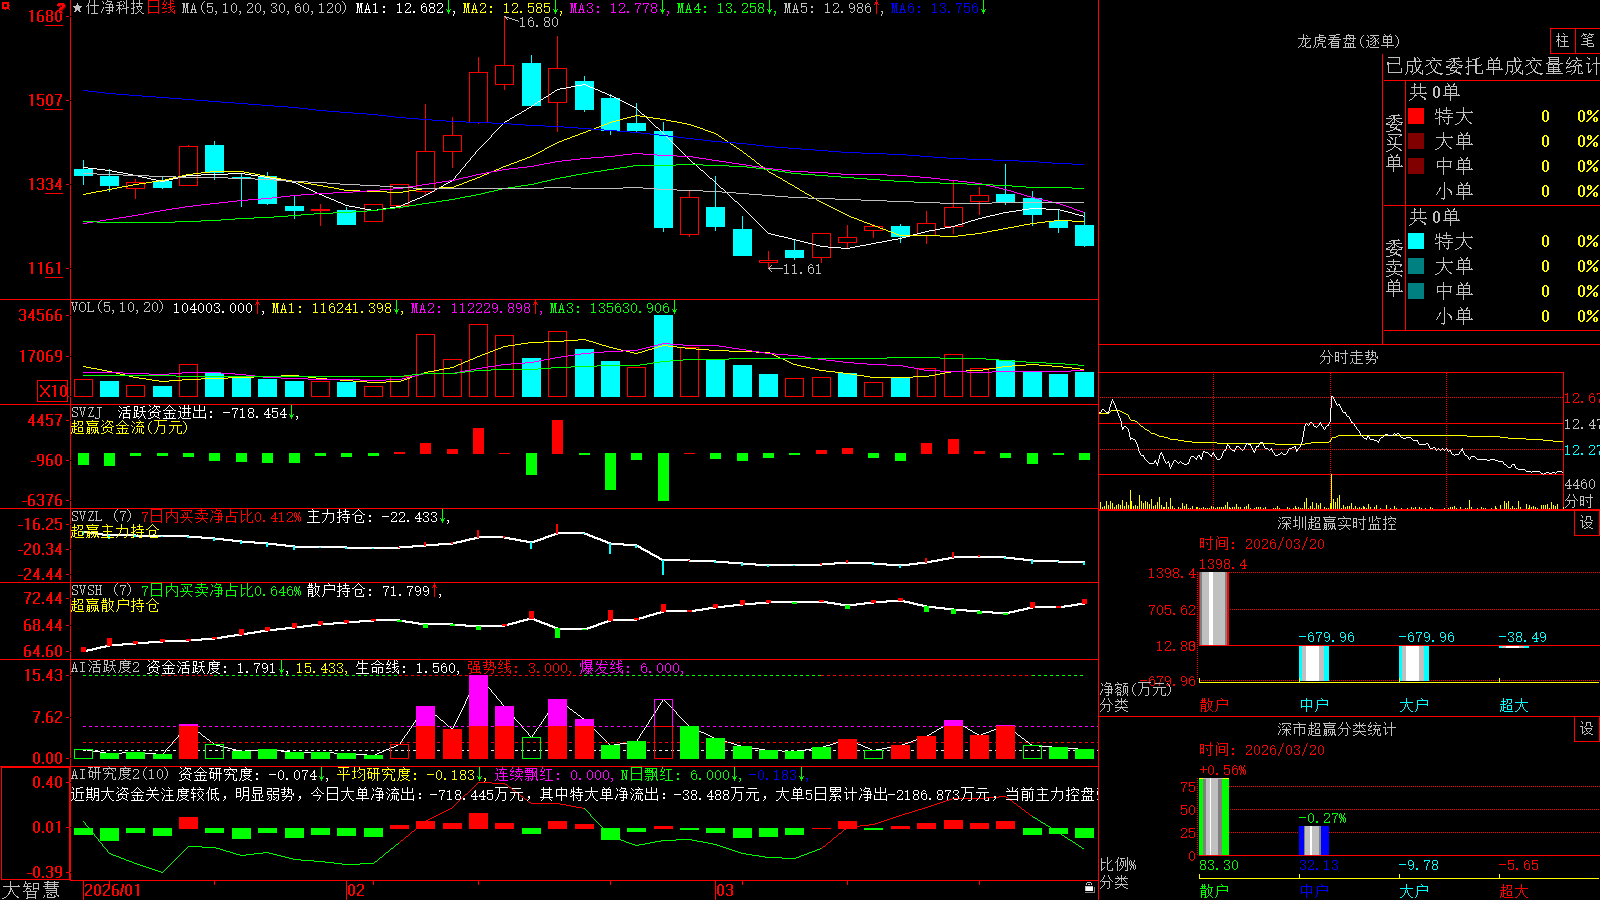The width and height of the screenshot is (1600, 900).
Task: Click the 16.80 high price label
Action: 539,22
